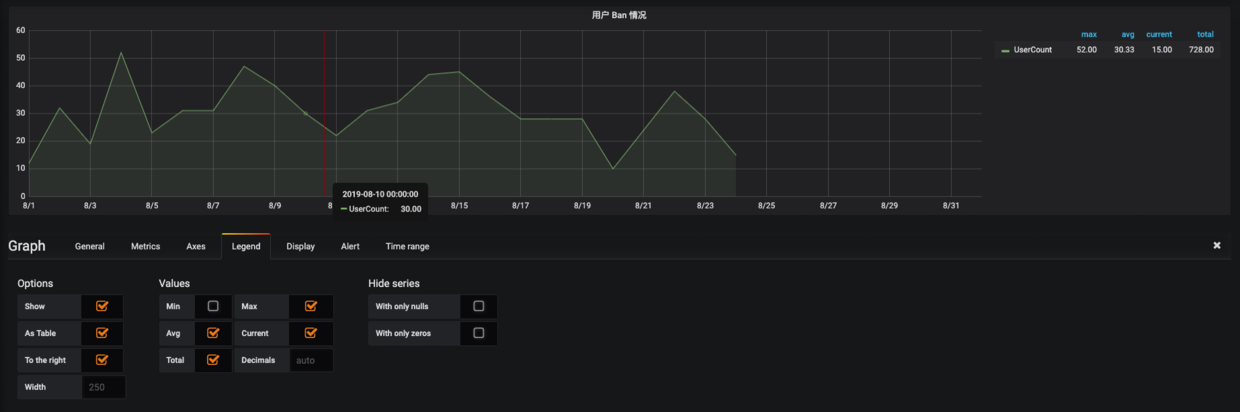Image resolution: width=1240 pixels, height=412 pixels.
Task: Click the 52.00 max value cell
Action: (1086, 50)
